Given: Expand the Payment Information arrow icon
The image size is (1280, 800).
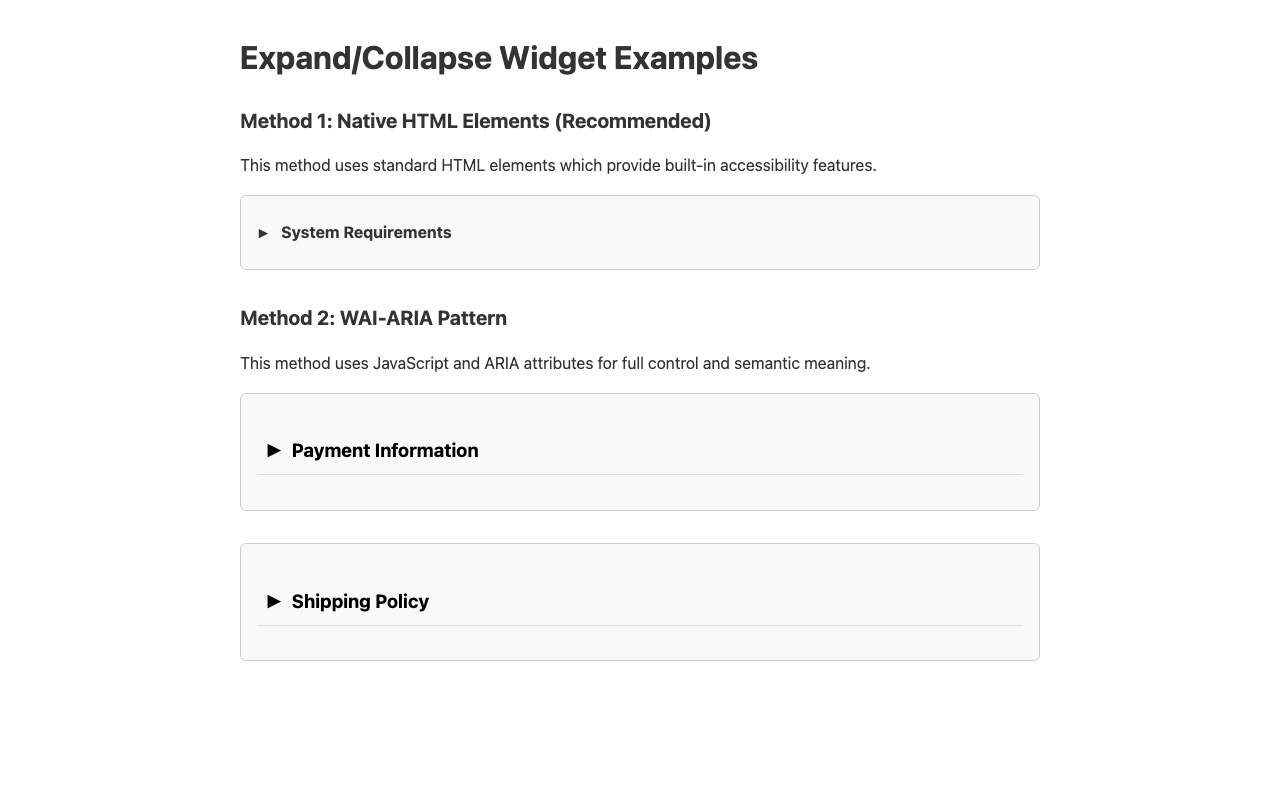Looking at the screenshot, I should [274, 451].
